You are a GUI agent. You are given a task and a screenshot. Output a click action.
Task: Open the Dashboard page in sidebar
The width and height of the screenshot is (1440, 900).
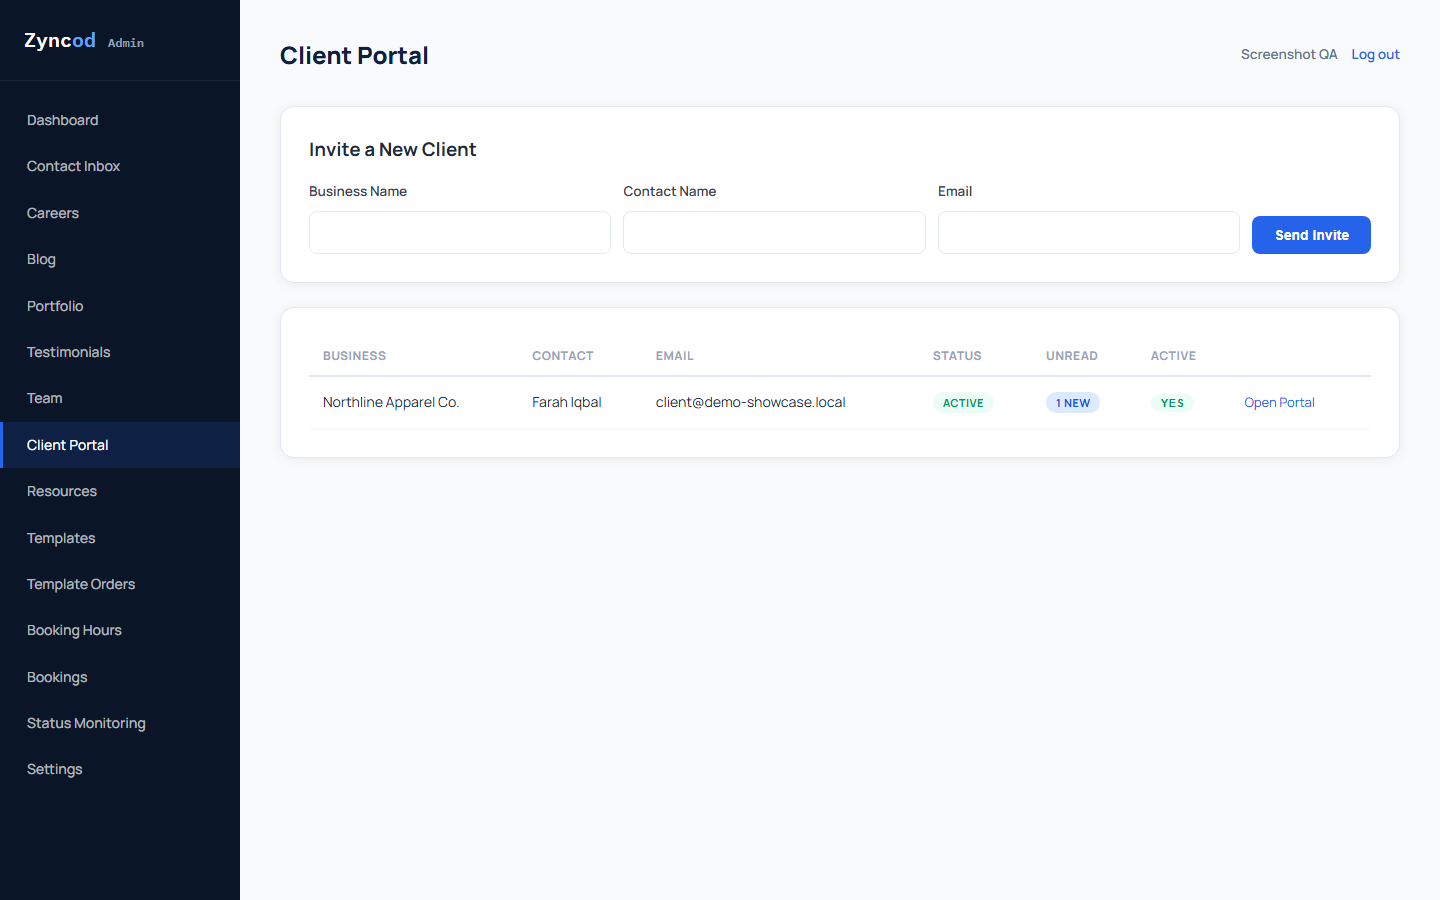coord(120,120)
